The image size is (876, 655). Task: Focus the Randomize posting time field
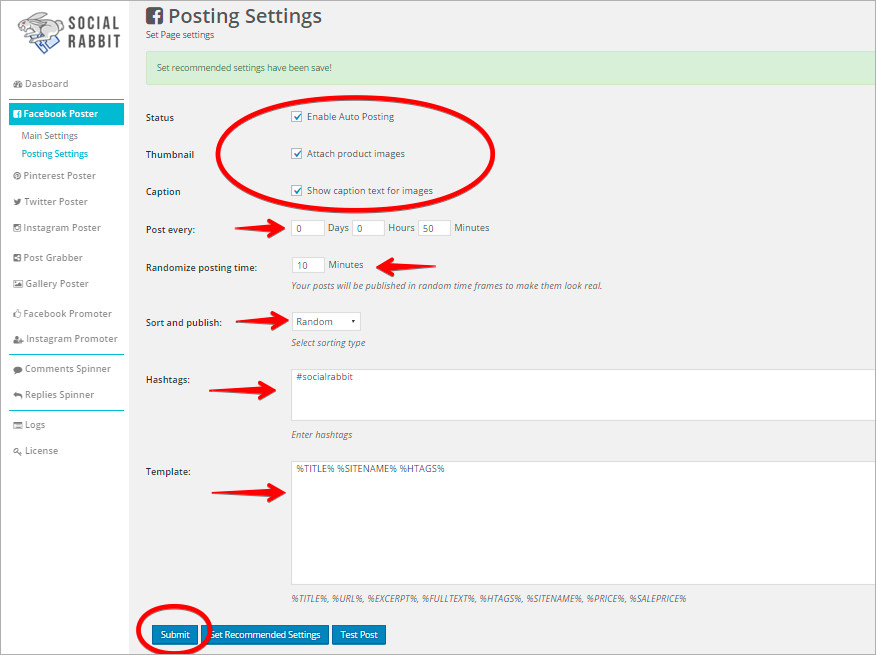[308, 265]
